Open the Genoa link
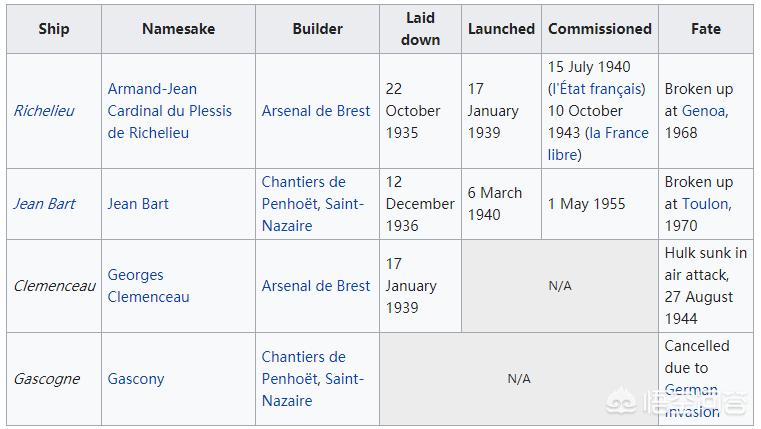The image size is (761, 429). pyautogui.click(x=705, y=111)
